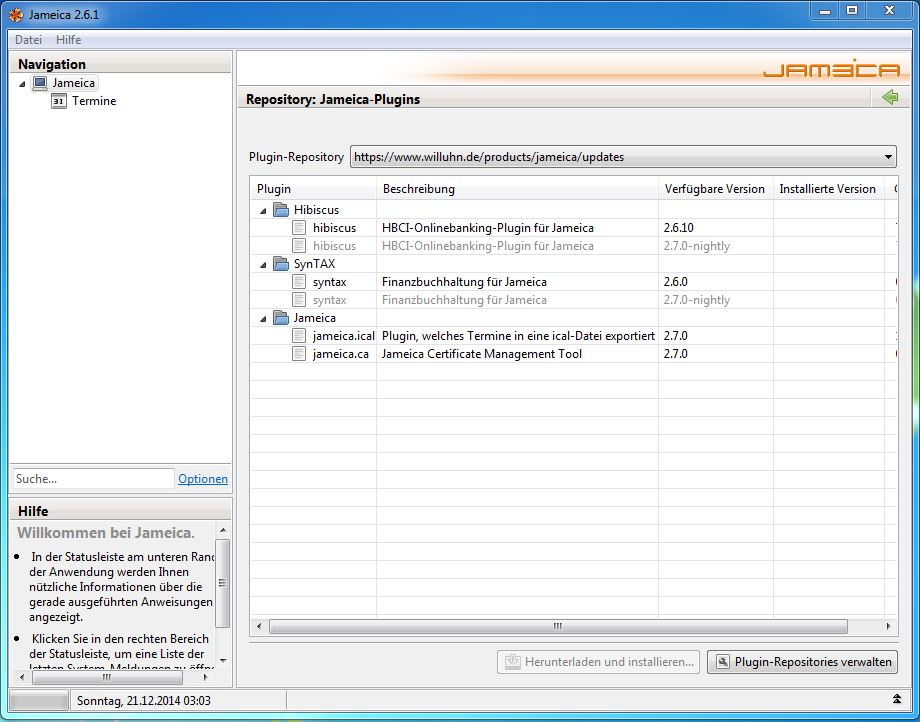920x722 pixels.
Task: Click Herunterladen und installieren button
Action: 598,662
